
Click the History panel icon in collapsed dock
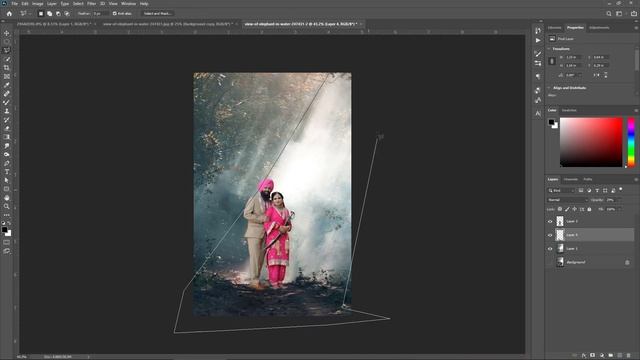538,31
